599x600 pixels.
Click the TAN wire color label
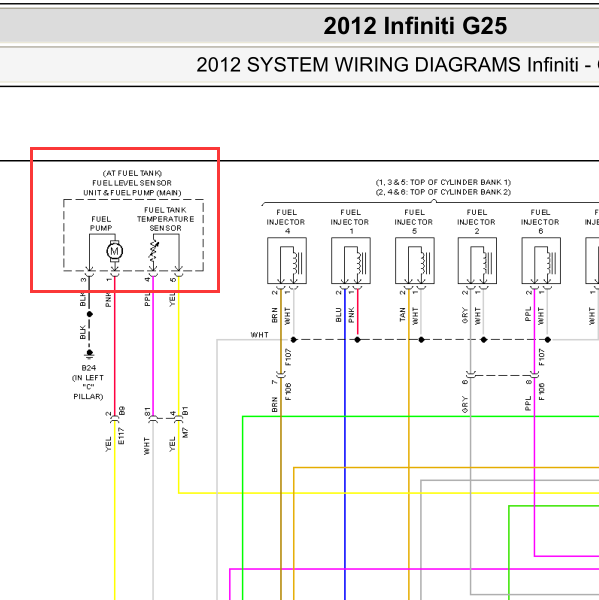(402, 315)
